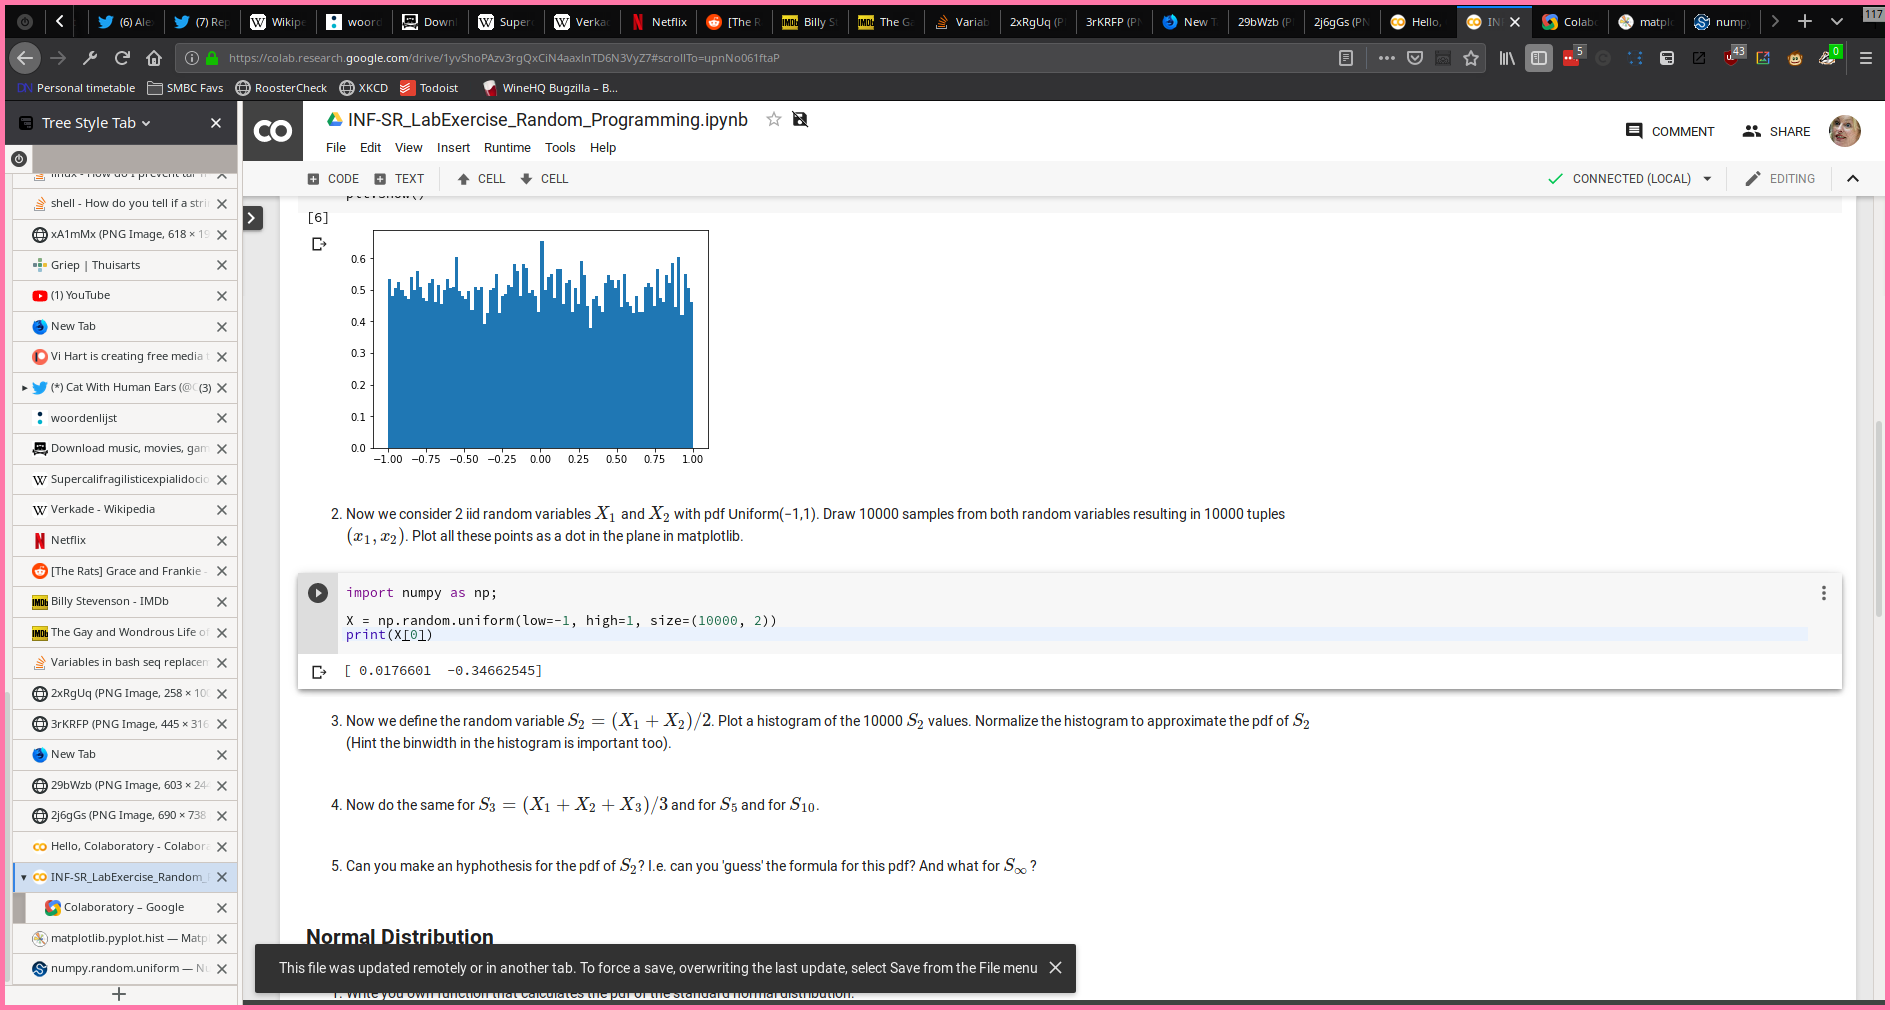Dismiss the remote update notification

point(1055,968)
